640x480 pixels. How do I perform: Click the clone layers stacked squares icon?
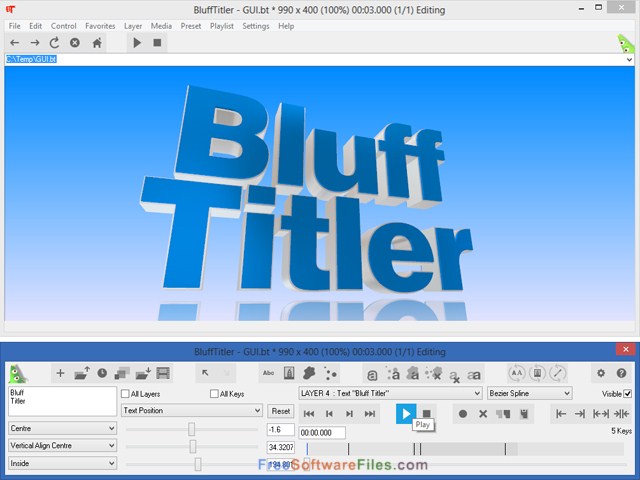pos(122,373)
